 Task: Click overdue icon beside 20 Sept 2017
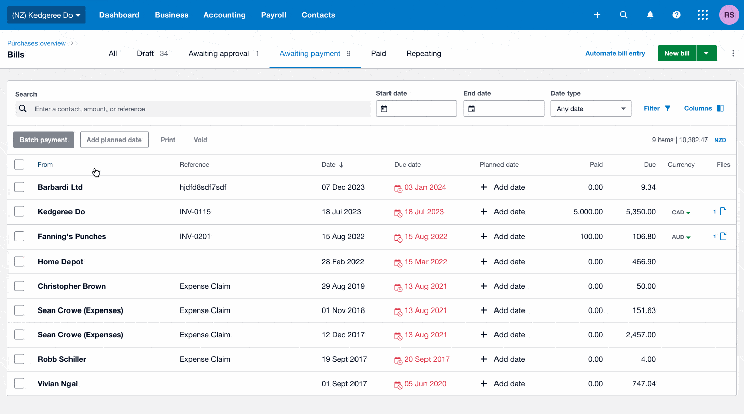398,360
